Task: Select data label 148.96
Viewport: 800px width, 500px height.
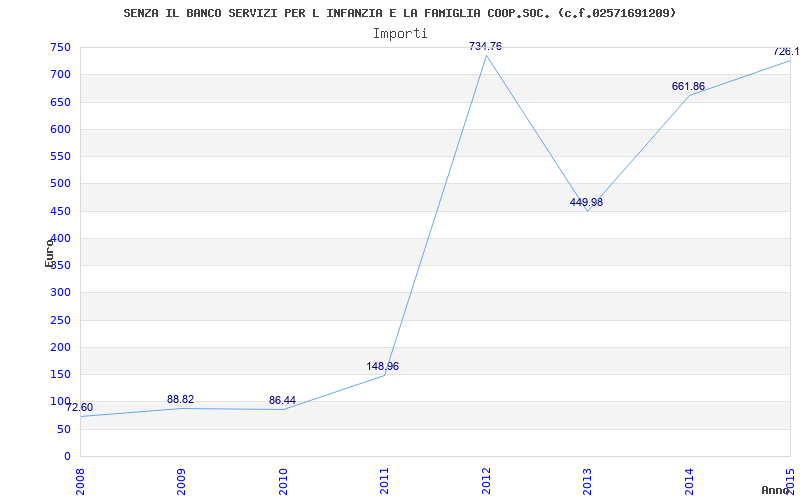Action: [383, 366]
